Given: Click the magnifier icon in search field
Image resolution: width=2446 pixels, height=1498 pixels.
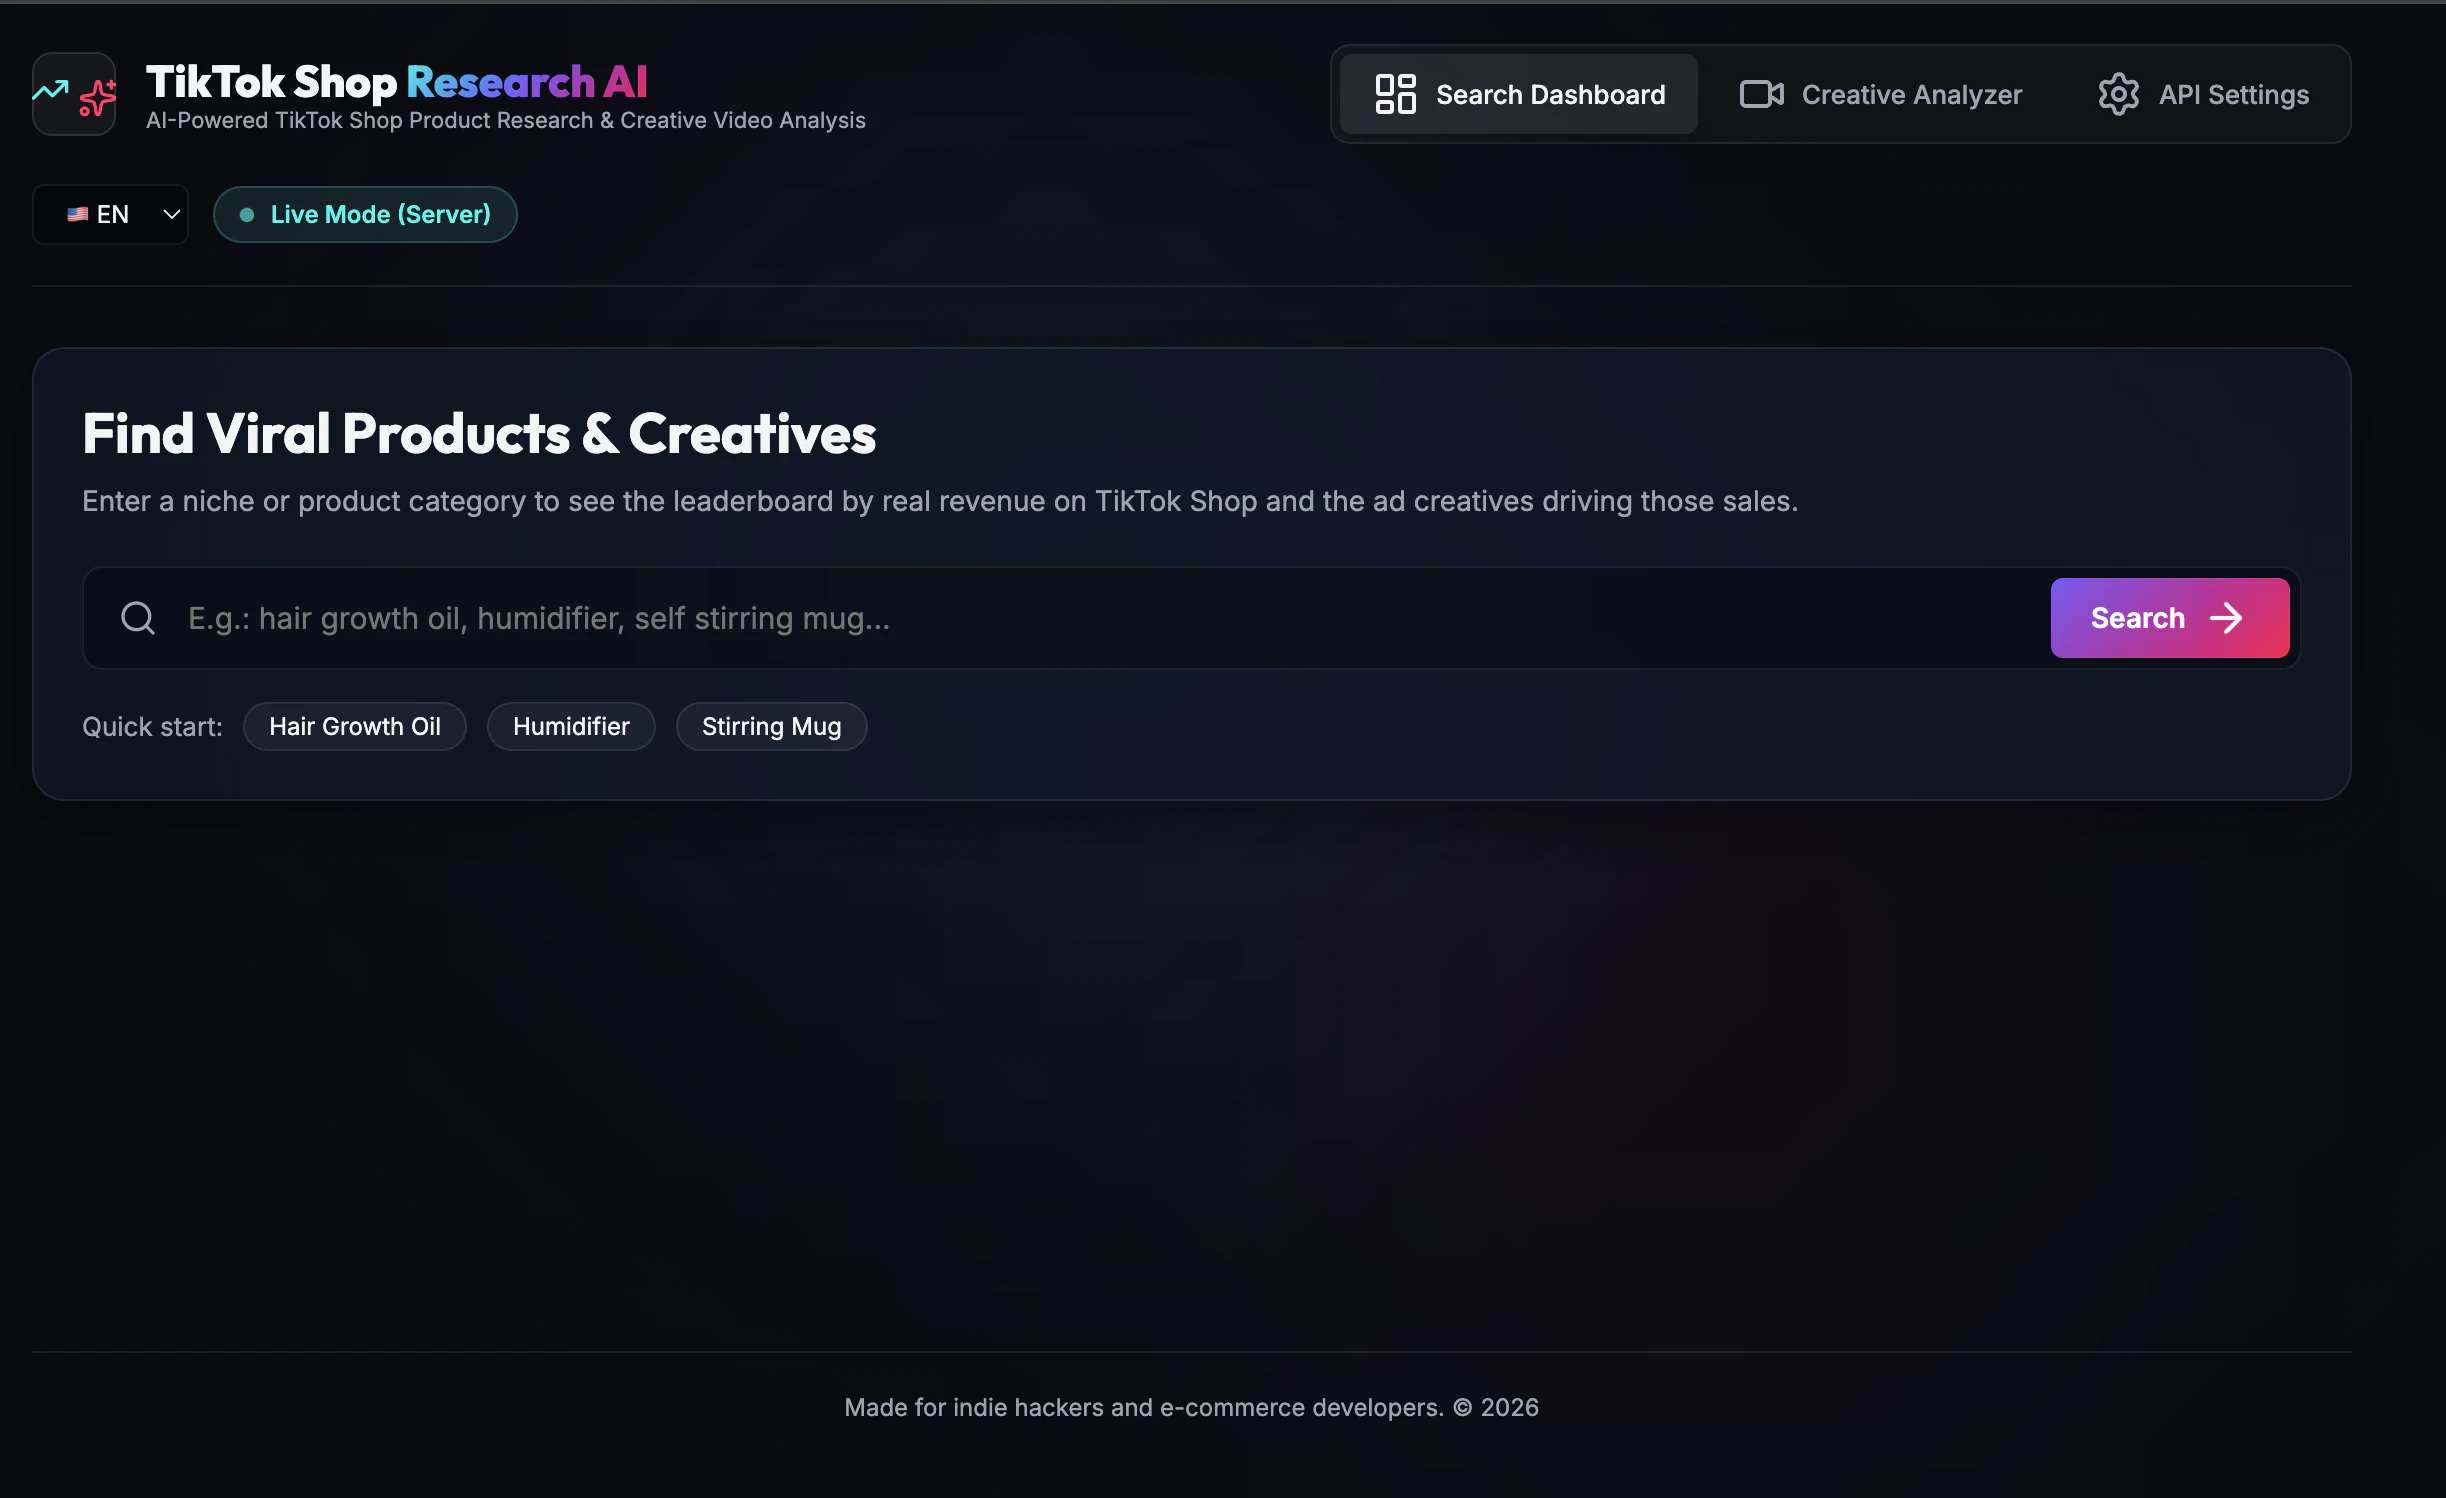Looking at the screenshot, I should (x=138, y=618).
